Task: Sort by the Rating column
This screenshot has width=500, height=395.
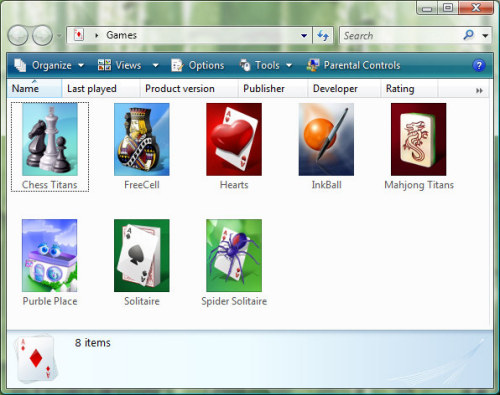Action: coord(409,88)
